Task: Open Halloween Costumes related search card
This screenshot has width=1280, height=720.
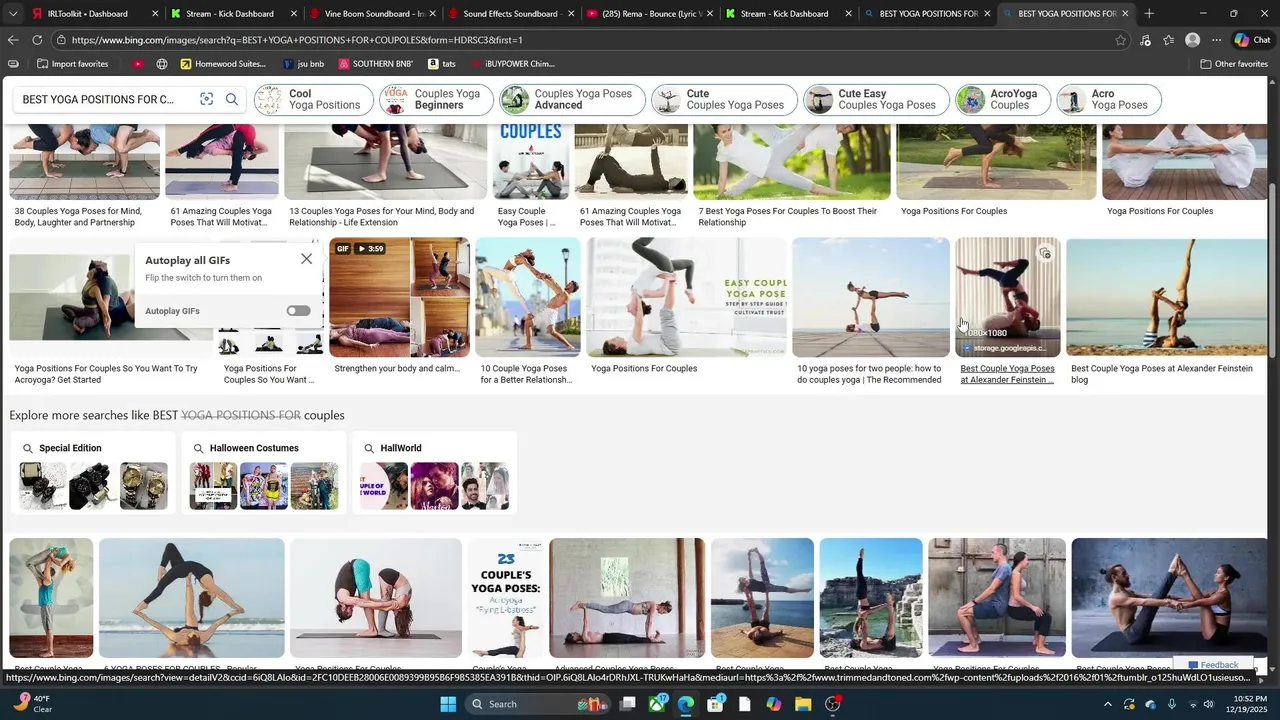Action: click(264, 473)
